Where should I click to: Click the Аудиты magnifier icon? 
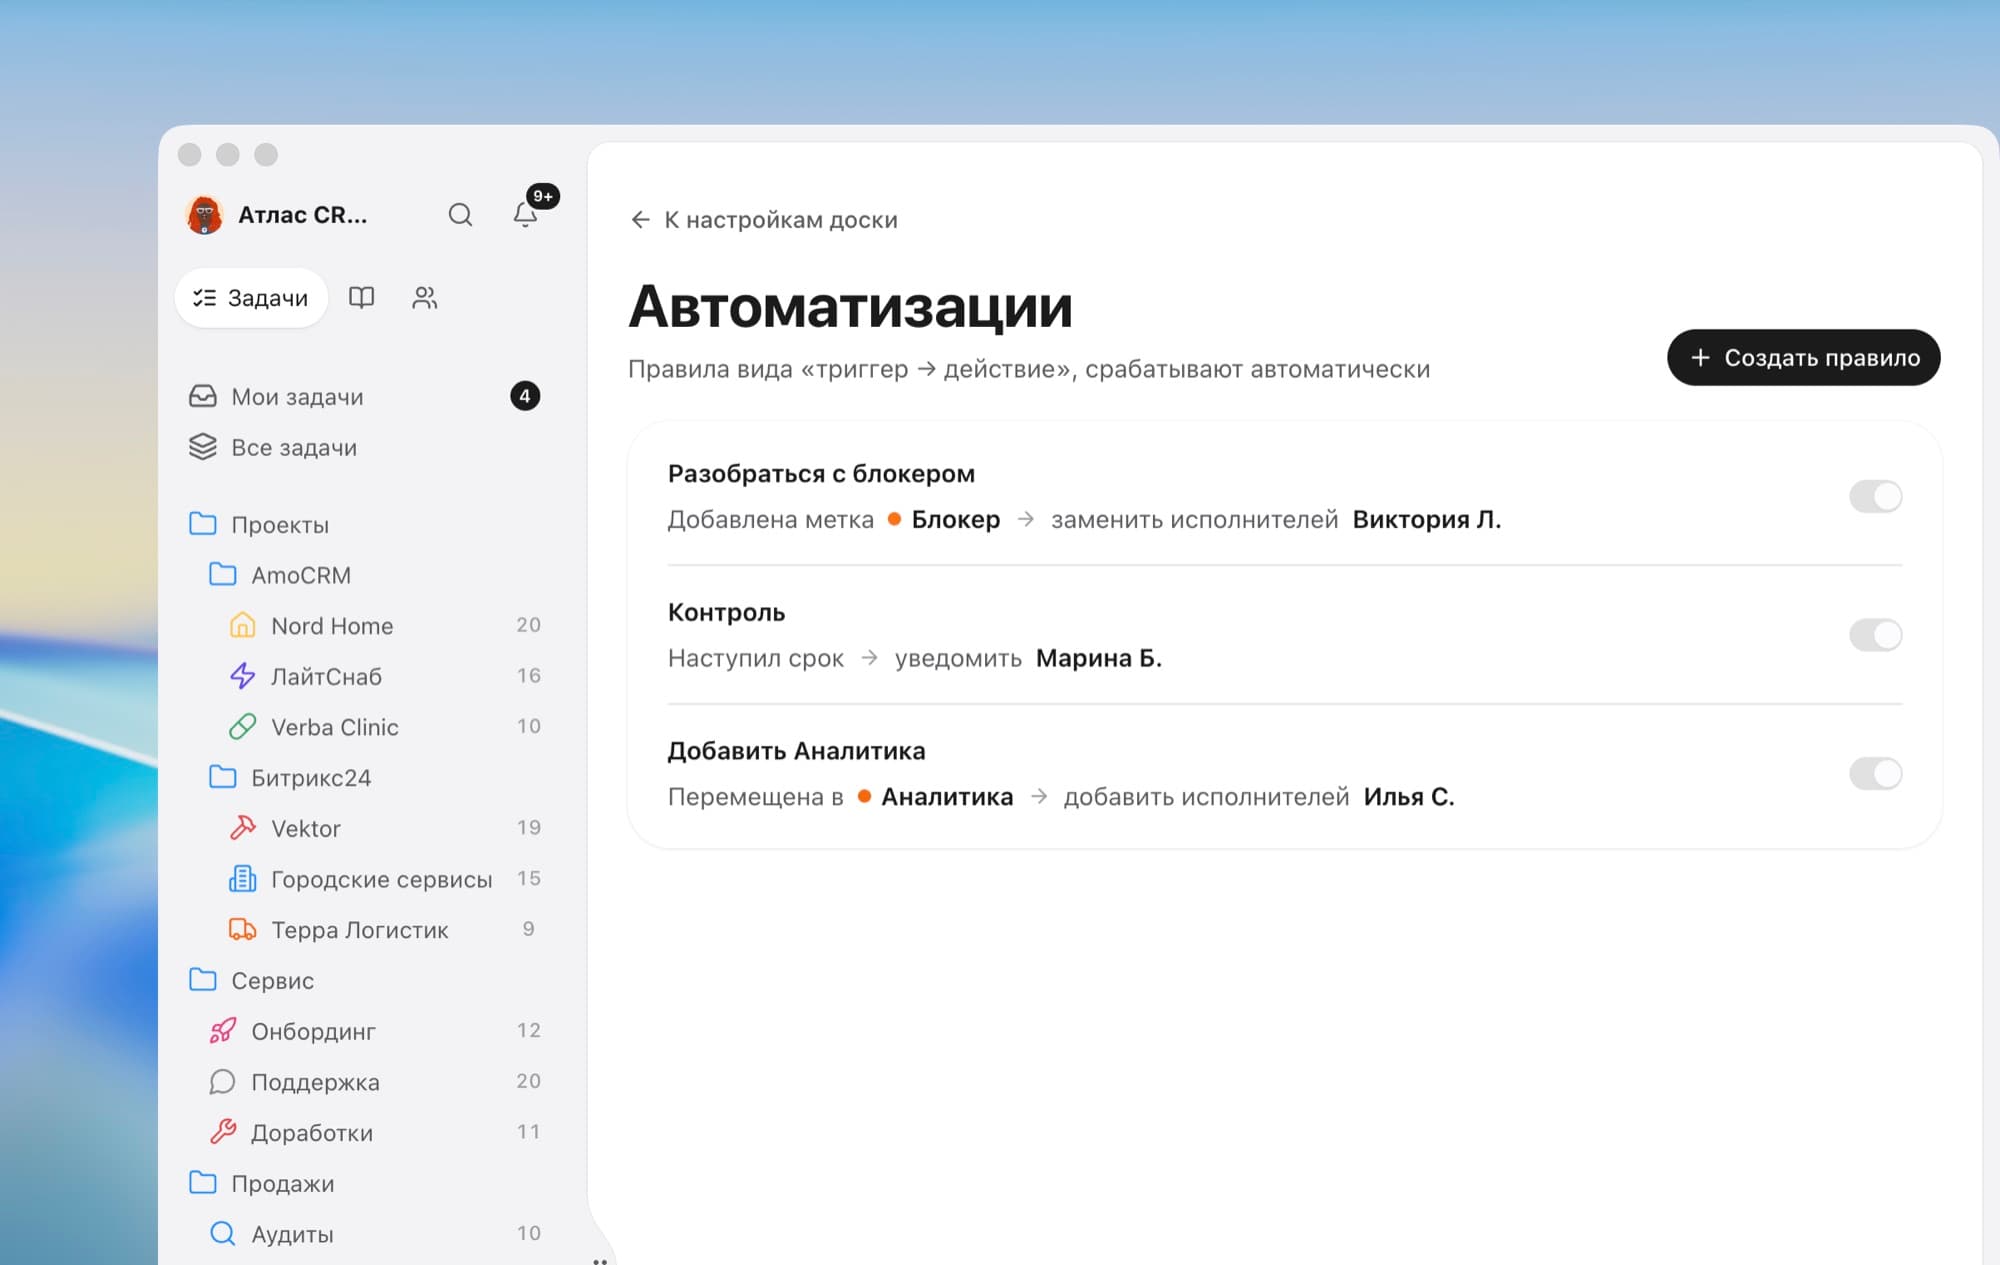(223, 1233)
